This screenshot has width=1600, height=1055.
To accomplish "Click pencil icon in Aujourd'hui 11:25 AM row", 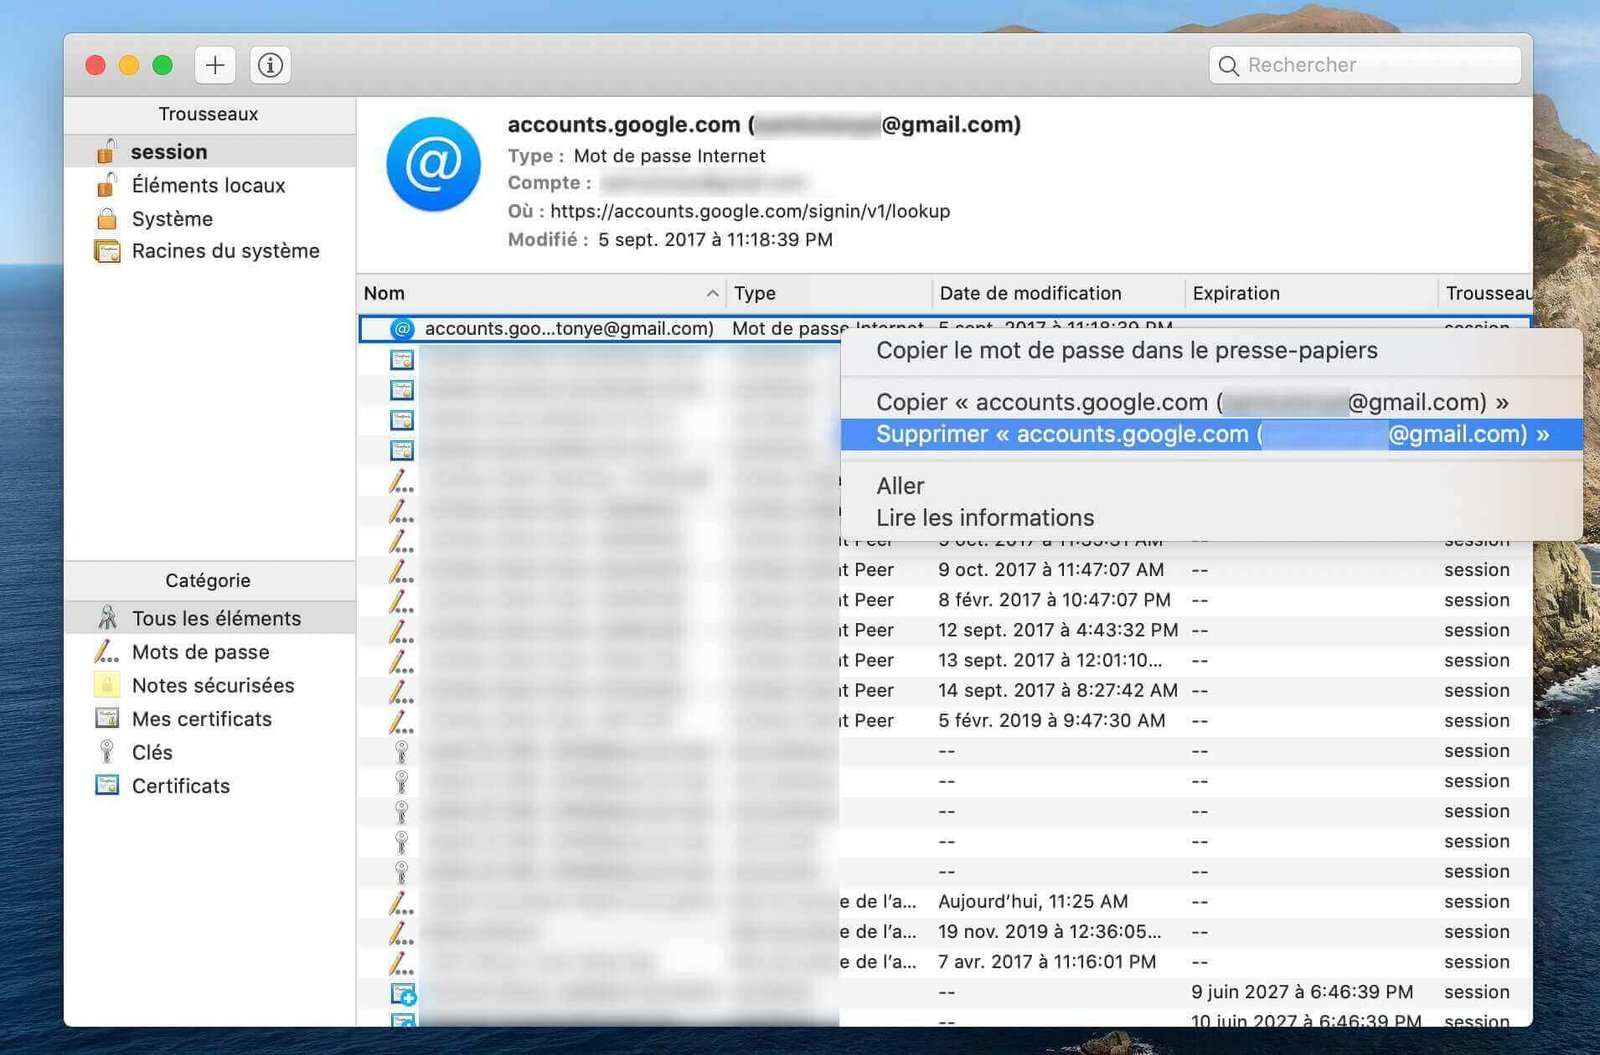I will click(401, 902).
